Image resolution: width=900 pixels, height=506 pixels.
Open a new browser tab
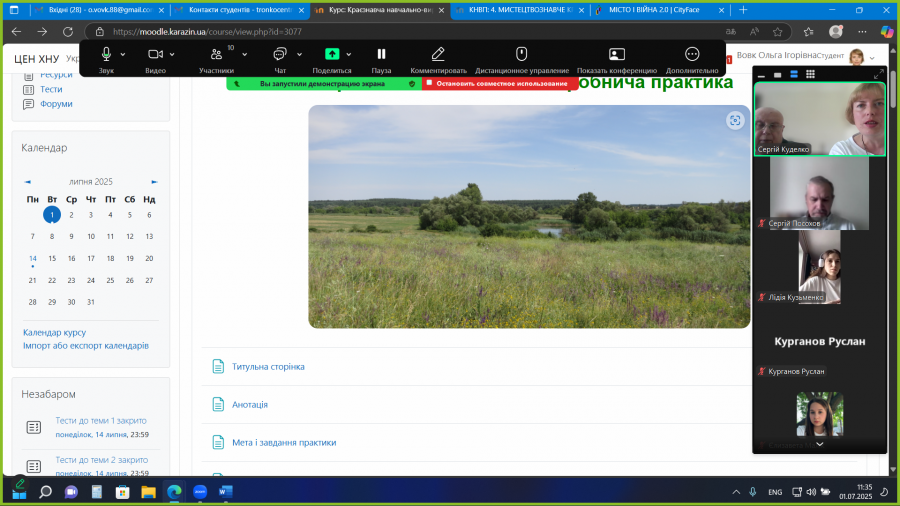pos(743,10)
